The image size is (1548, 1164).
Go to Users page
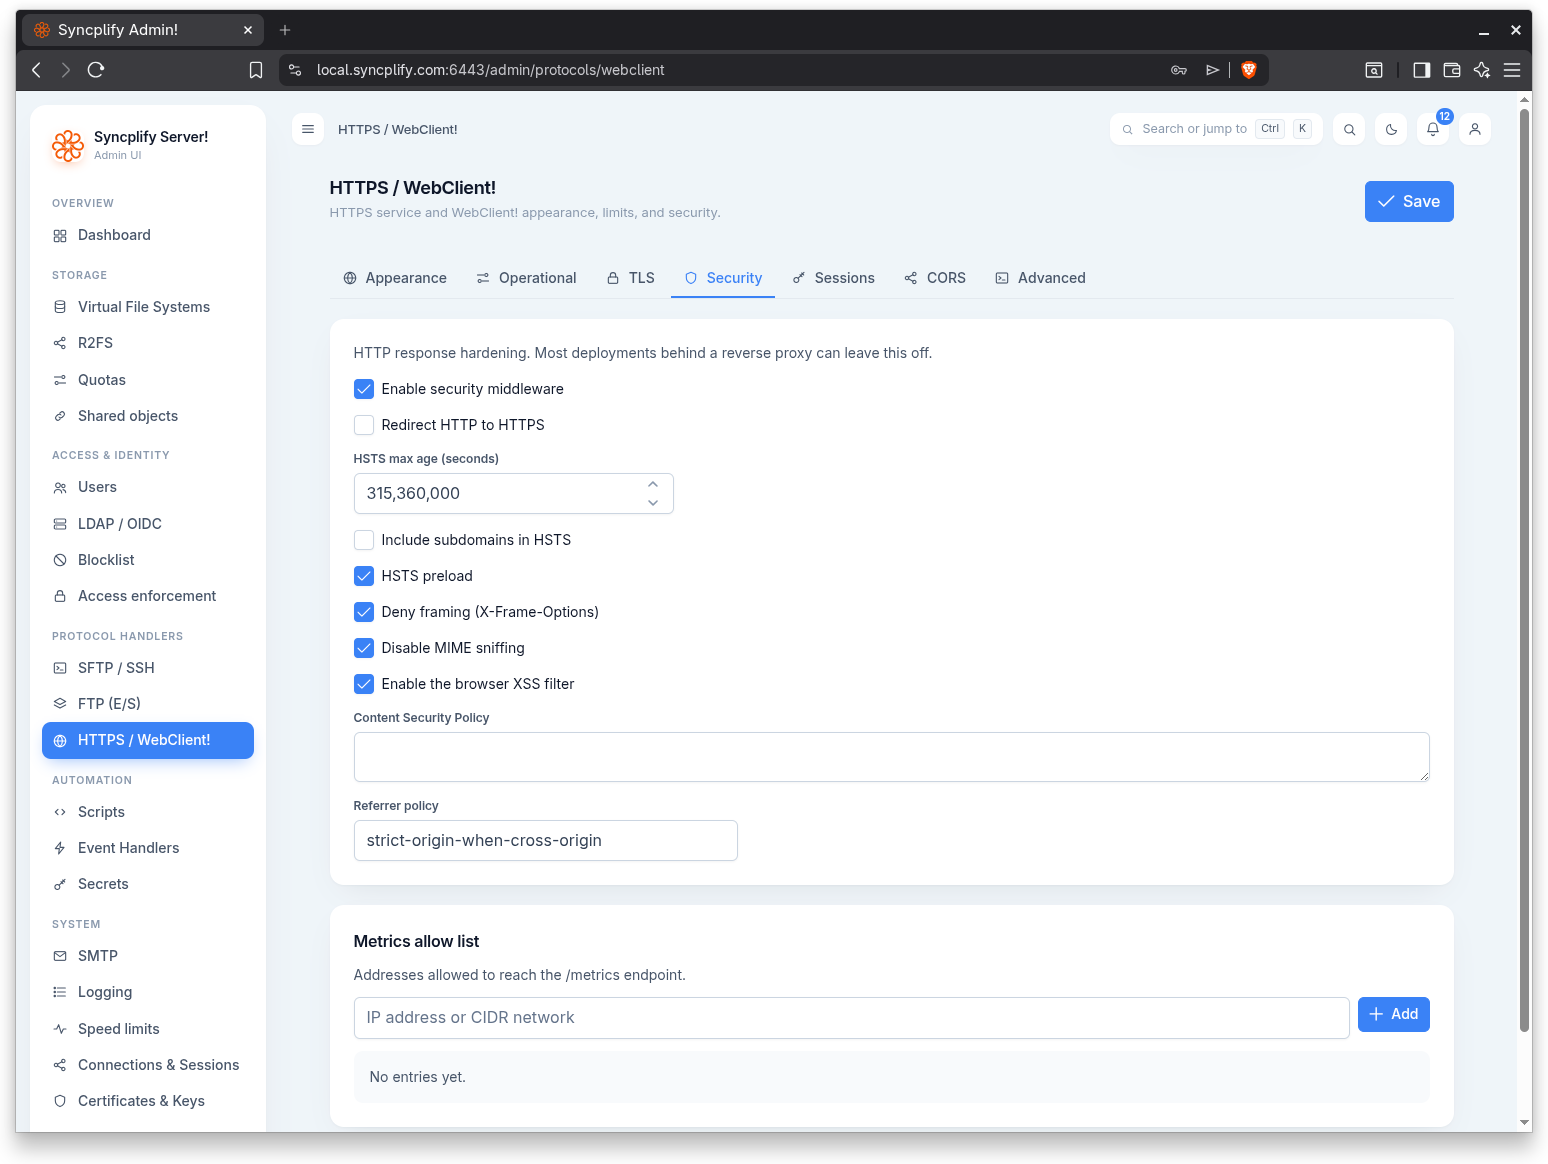(x=148, y=487)
